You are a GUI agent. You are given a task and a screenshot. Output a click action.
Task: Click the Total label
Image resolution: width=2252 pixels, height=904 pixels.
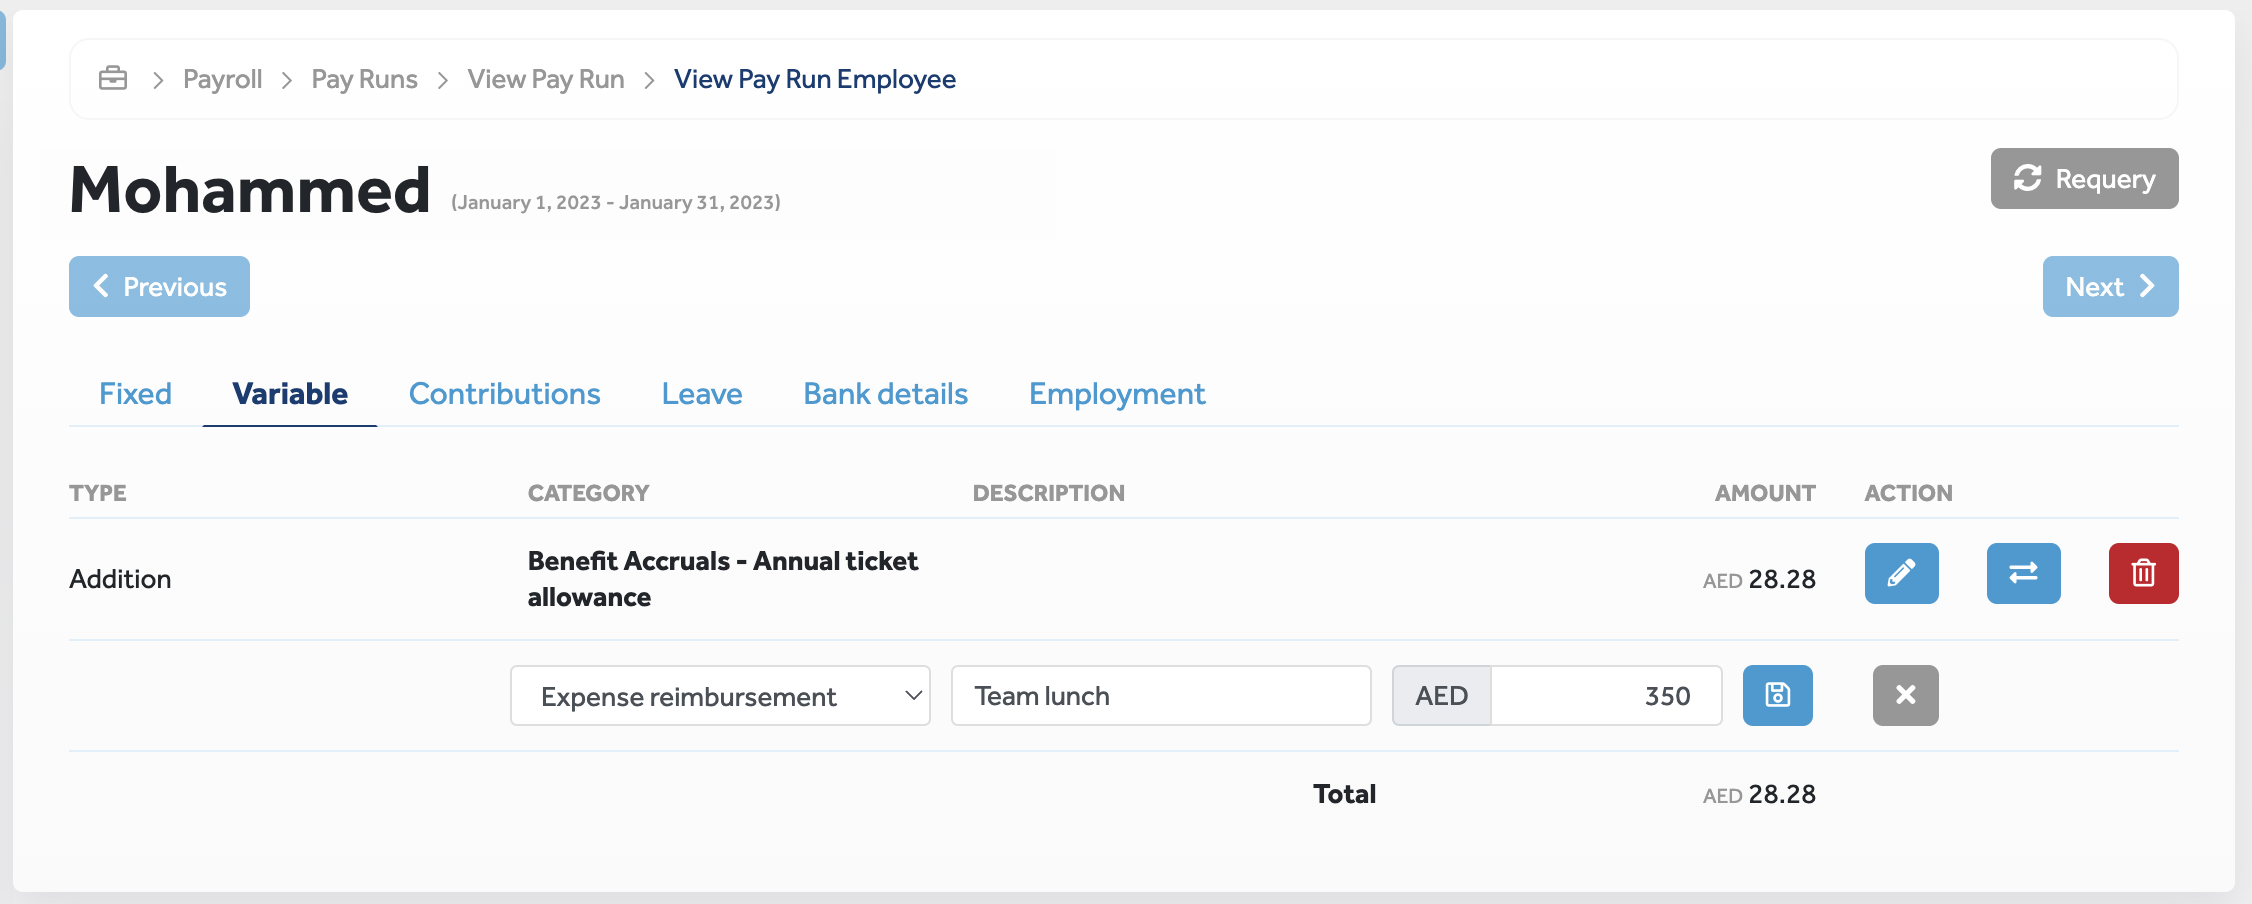click(1344, 794)
